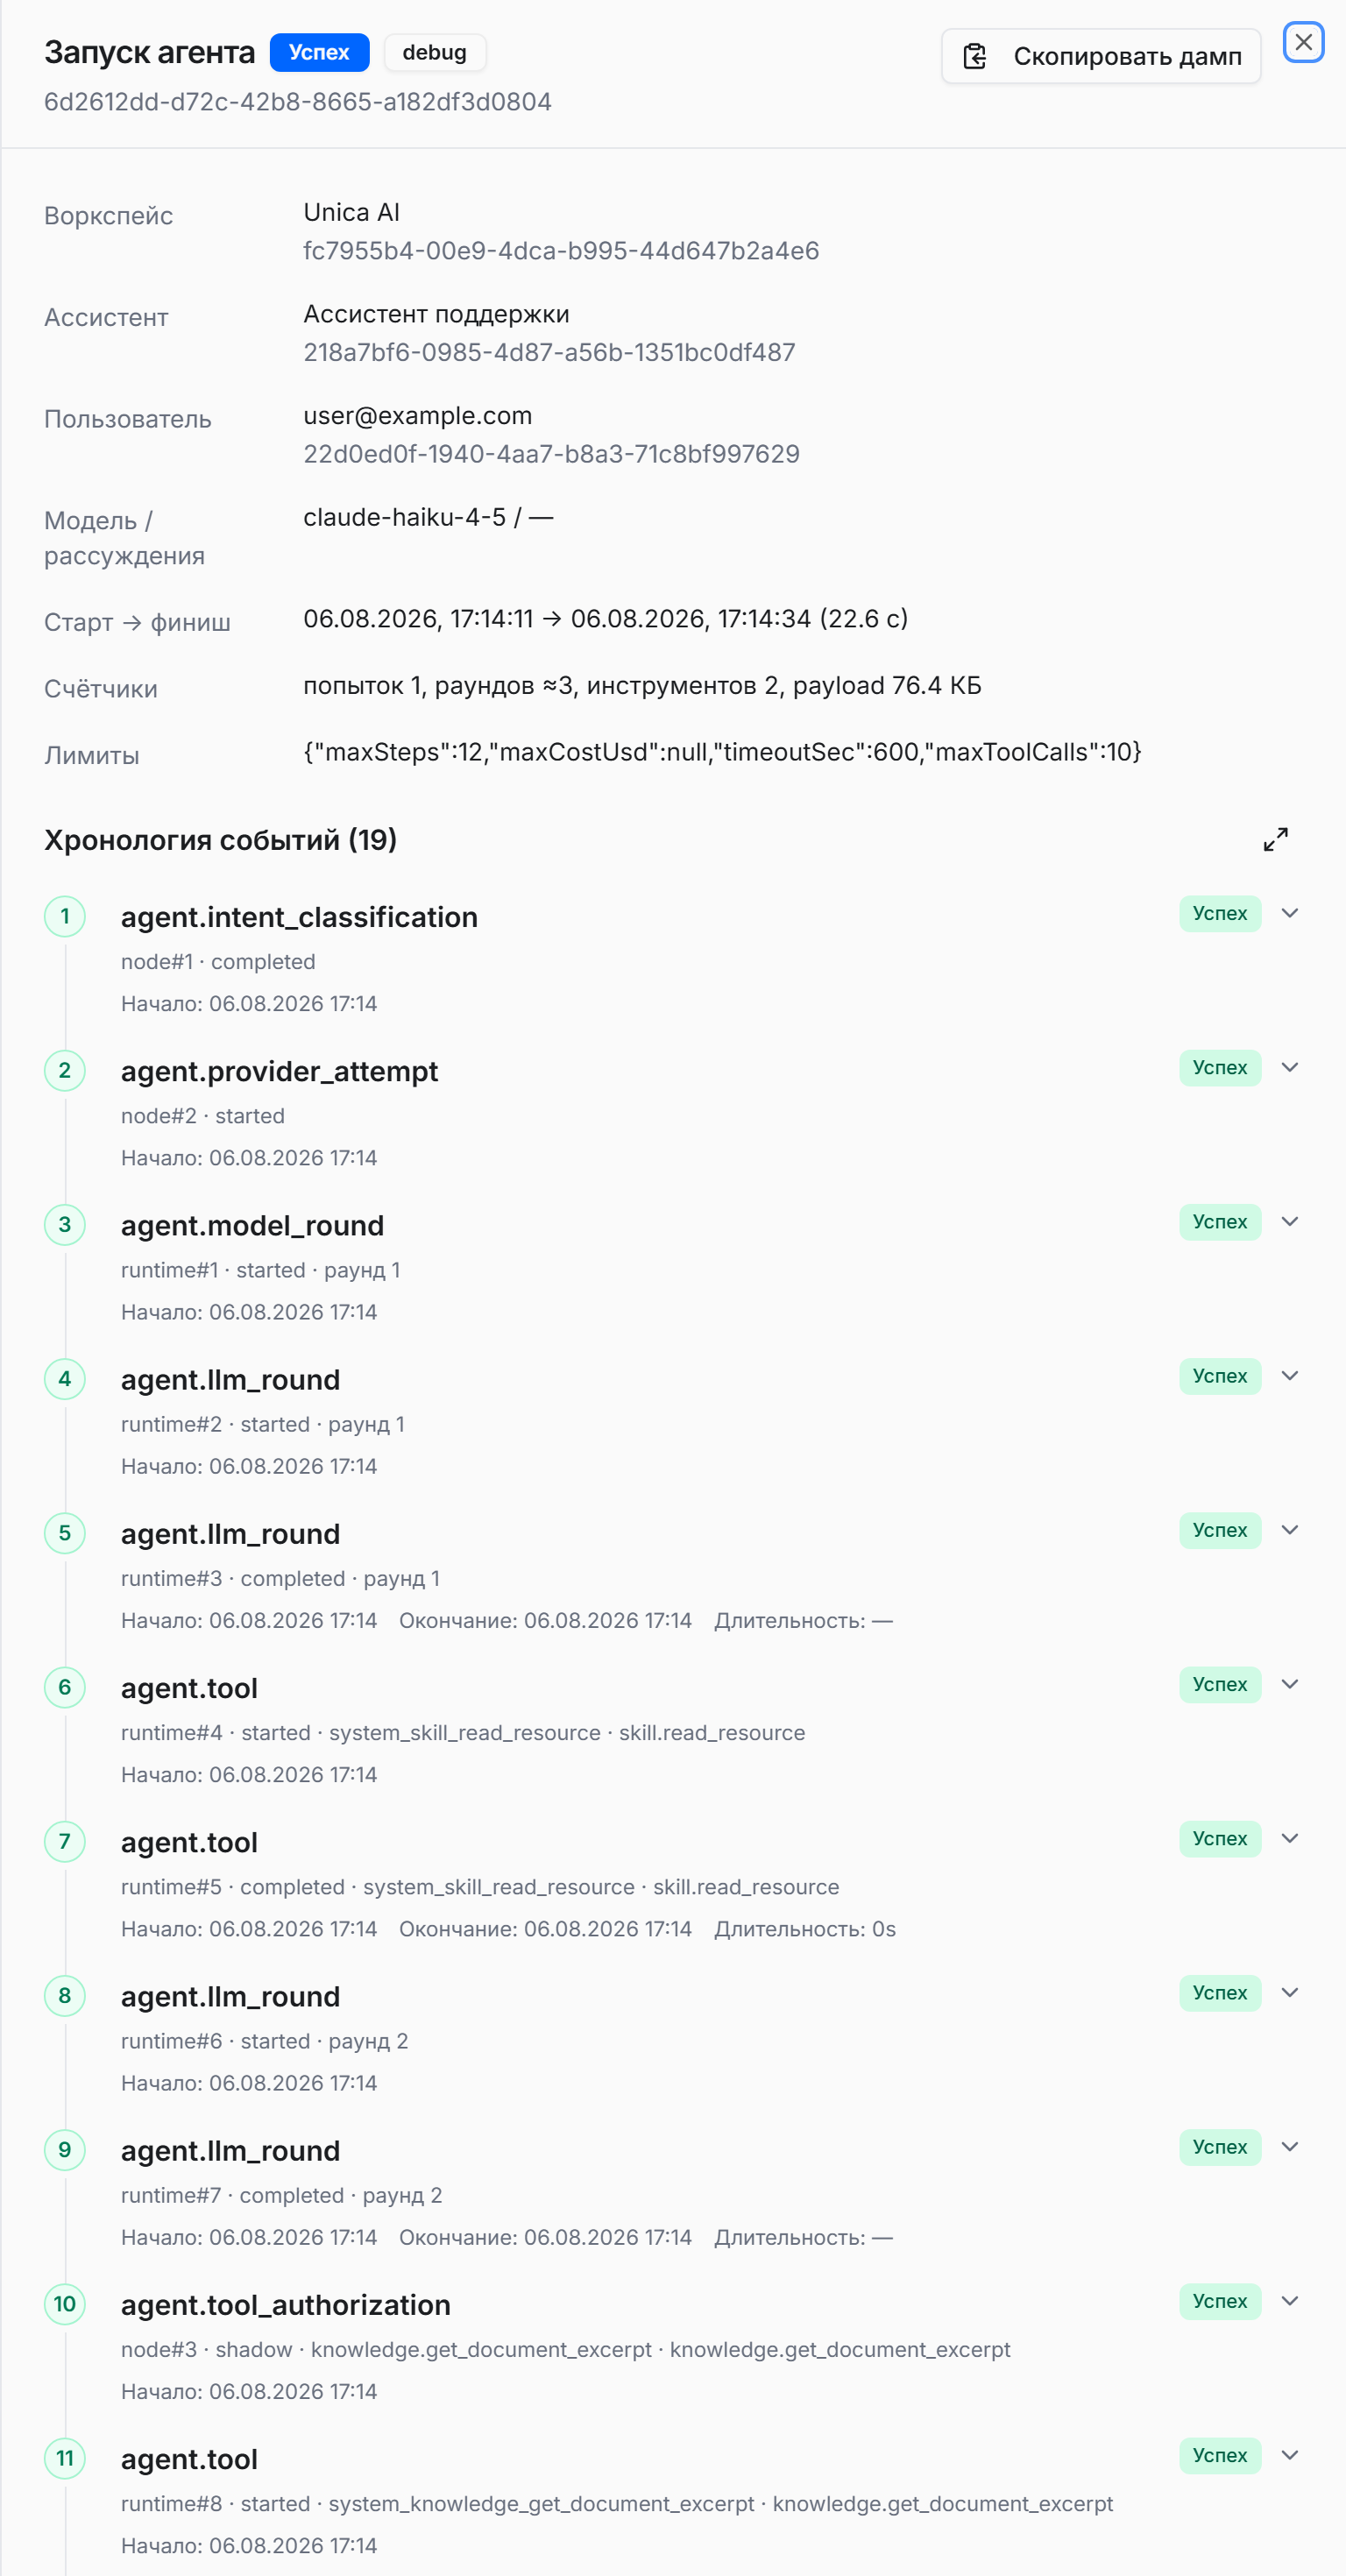Click the workspace ID under Unica AI

pos(561,251)
